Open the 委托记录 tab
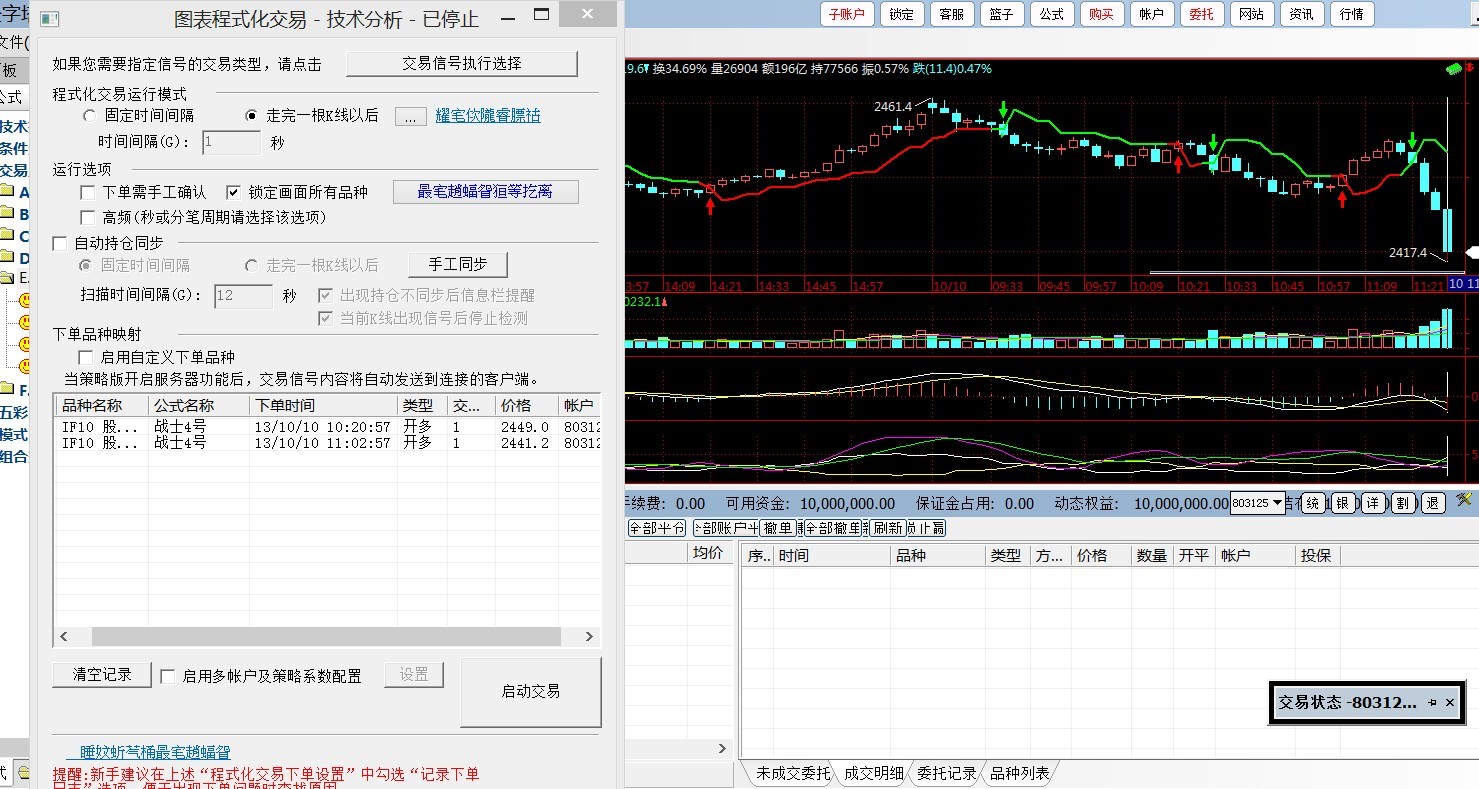 coord(946,773)
